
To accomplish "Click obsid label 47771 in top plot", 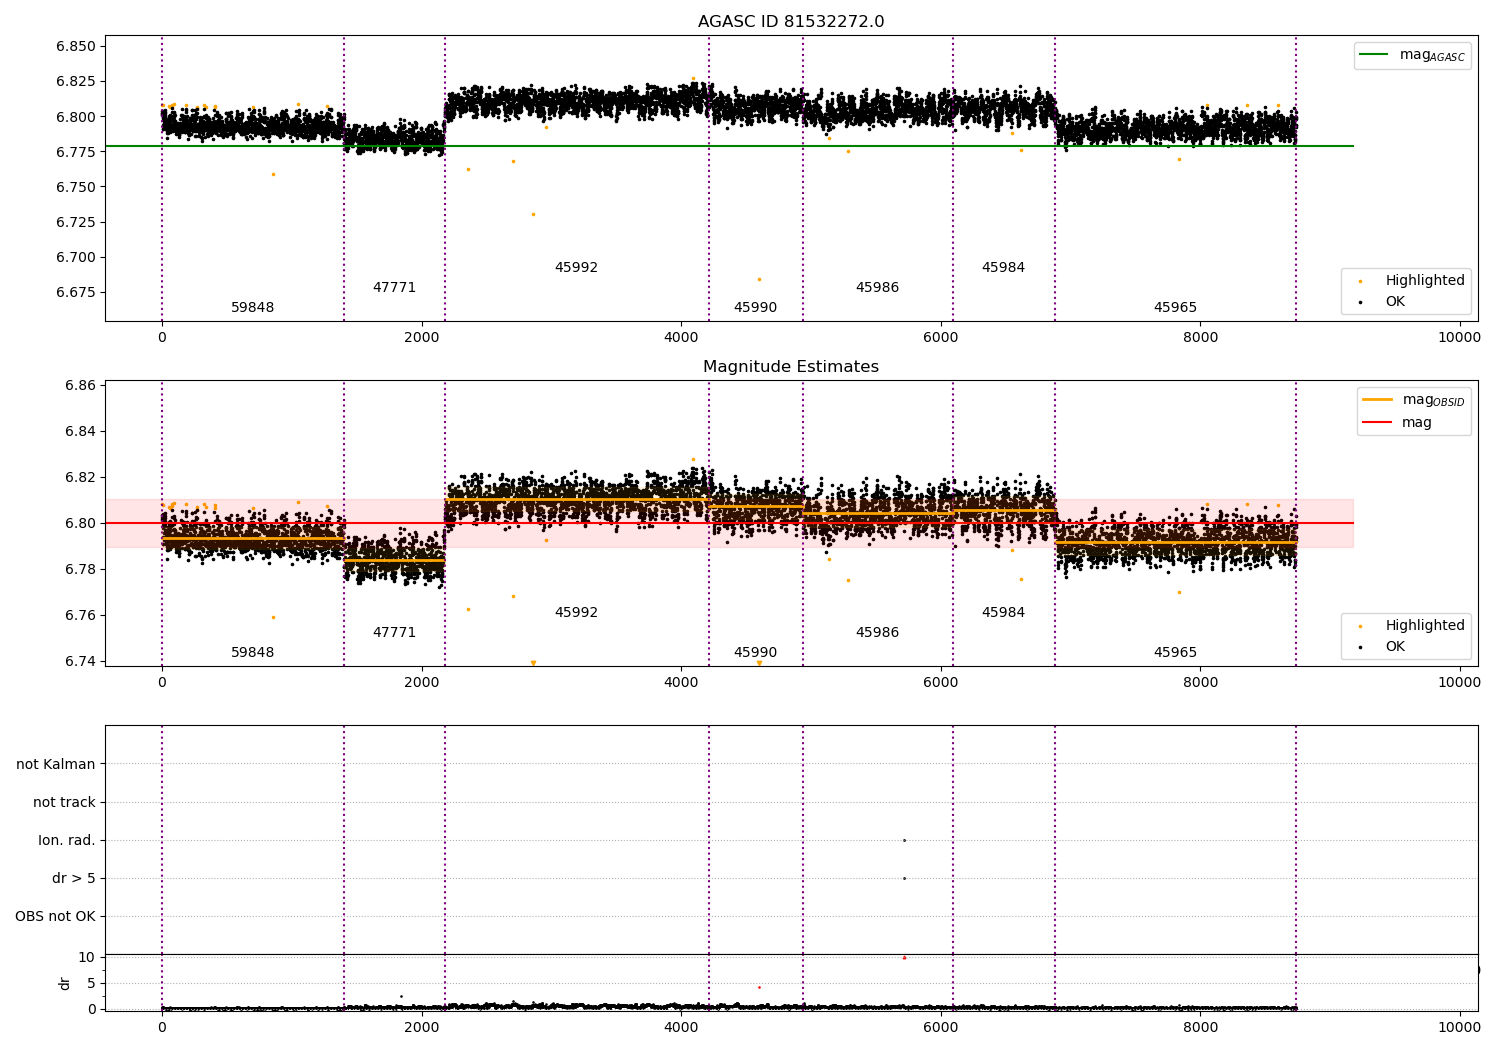I will pos(394,288).
